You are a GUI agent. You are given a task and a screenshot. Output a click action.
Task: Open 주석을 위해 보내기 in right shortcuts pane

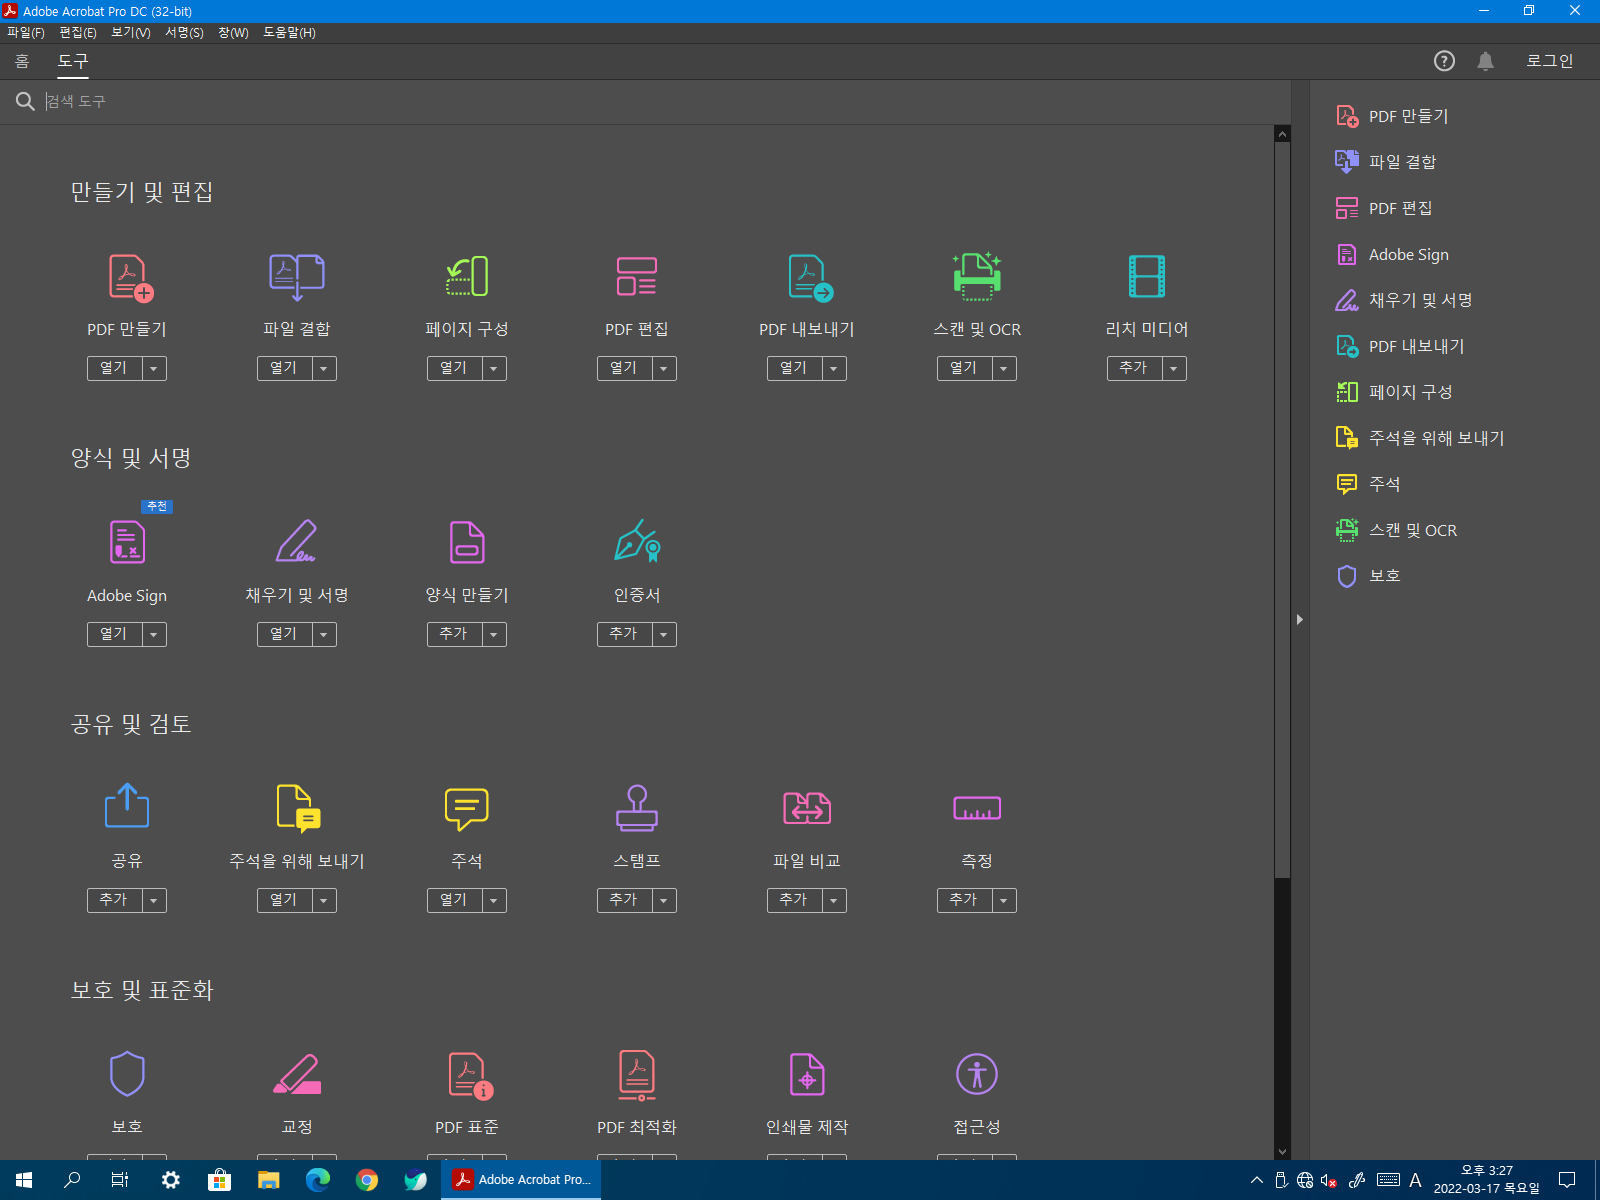click(x=1420, y=438)
